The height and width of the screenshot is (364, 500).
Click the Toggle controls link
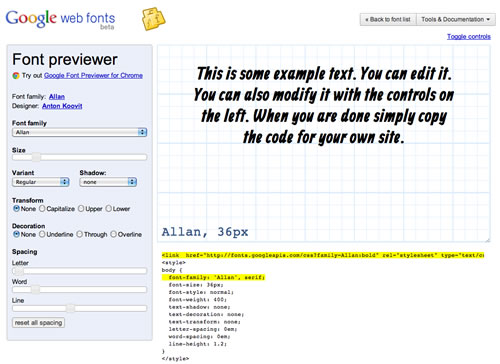(469, 36)
